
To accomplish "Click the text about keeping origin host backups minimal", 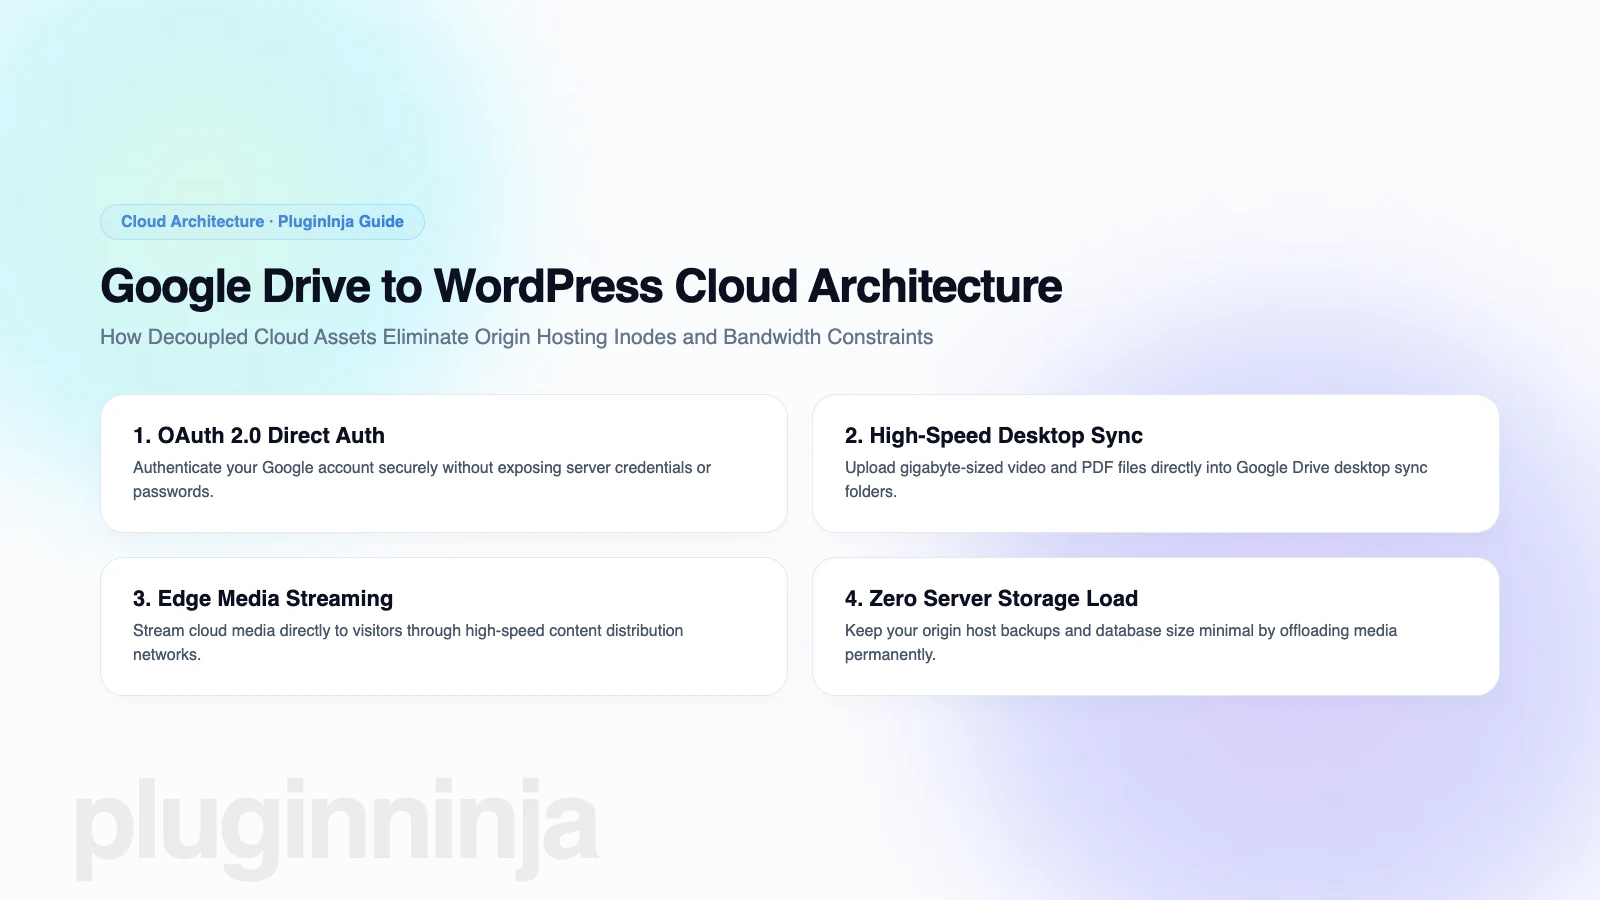I will (x=1121, y=643).
